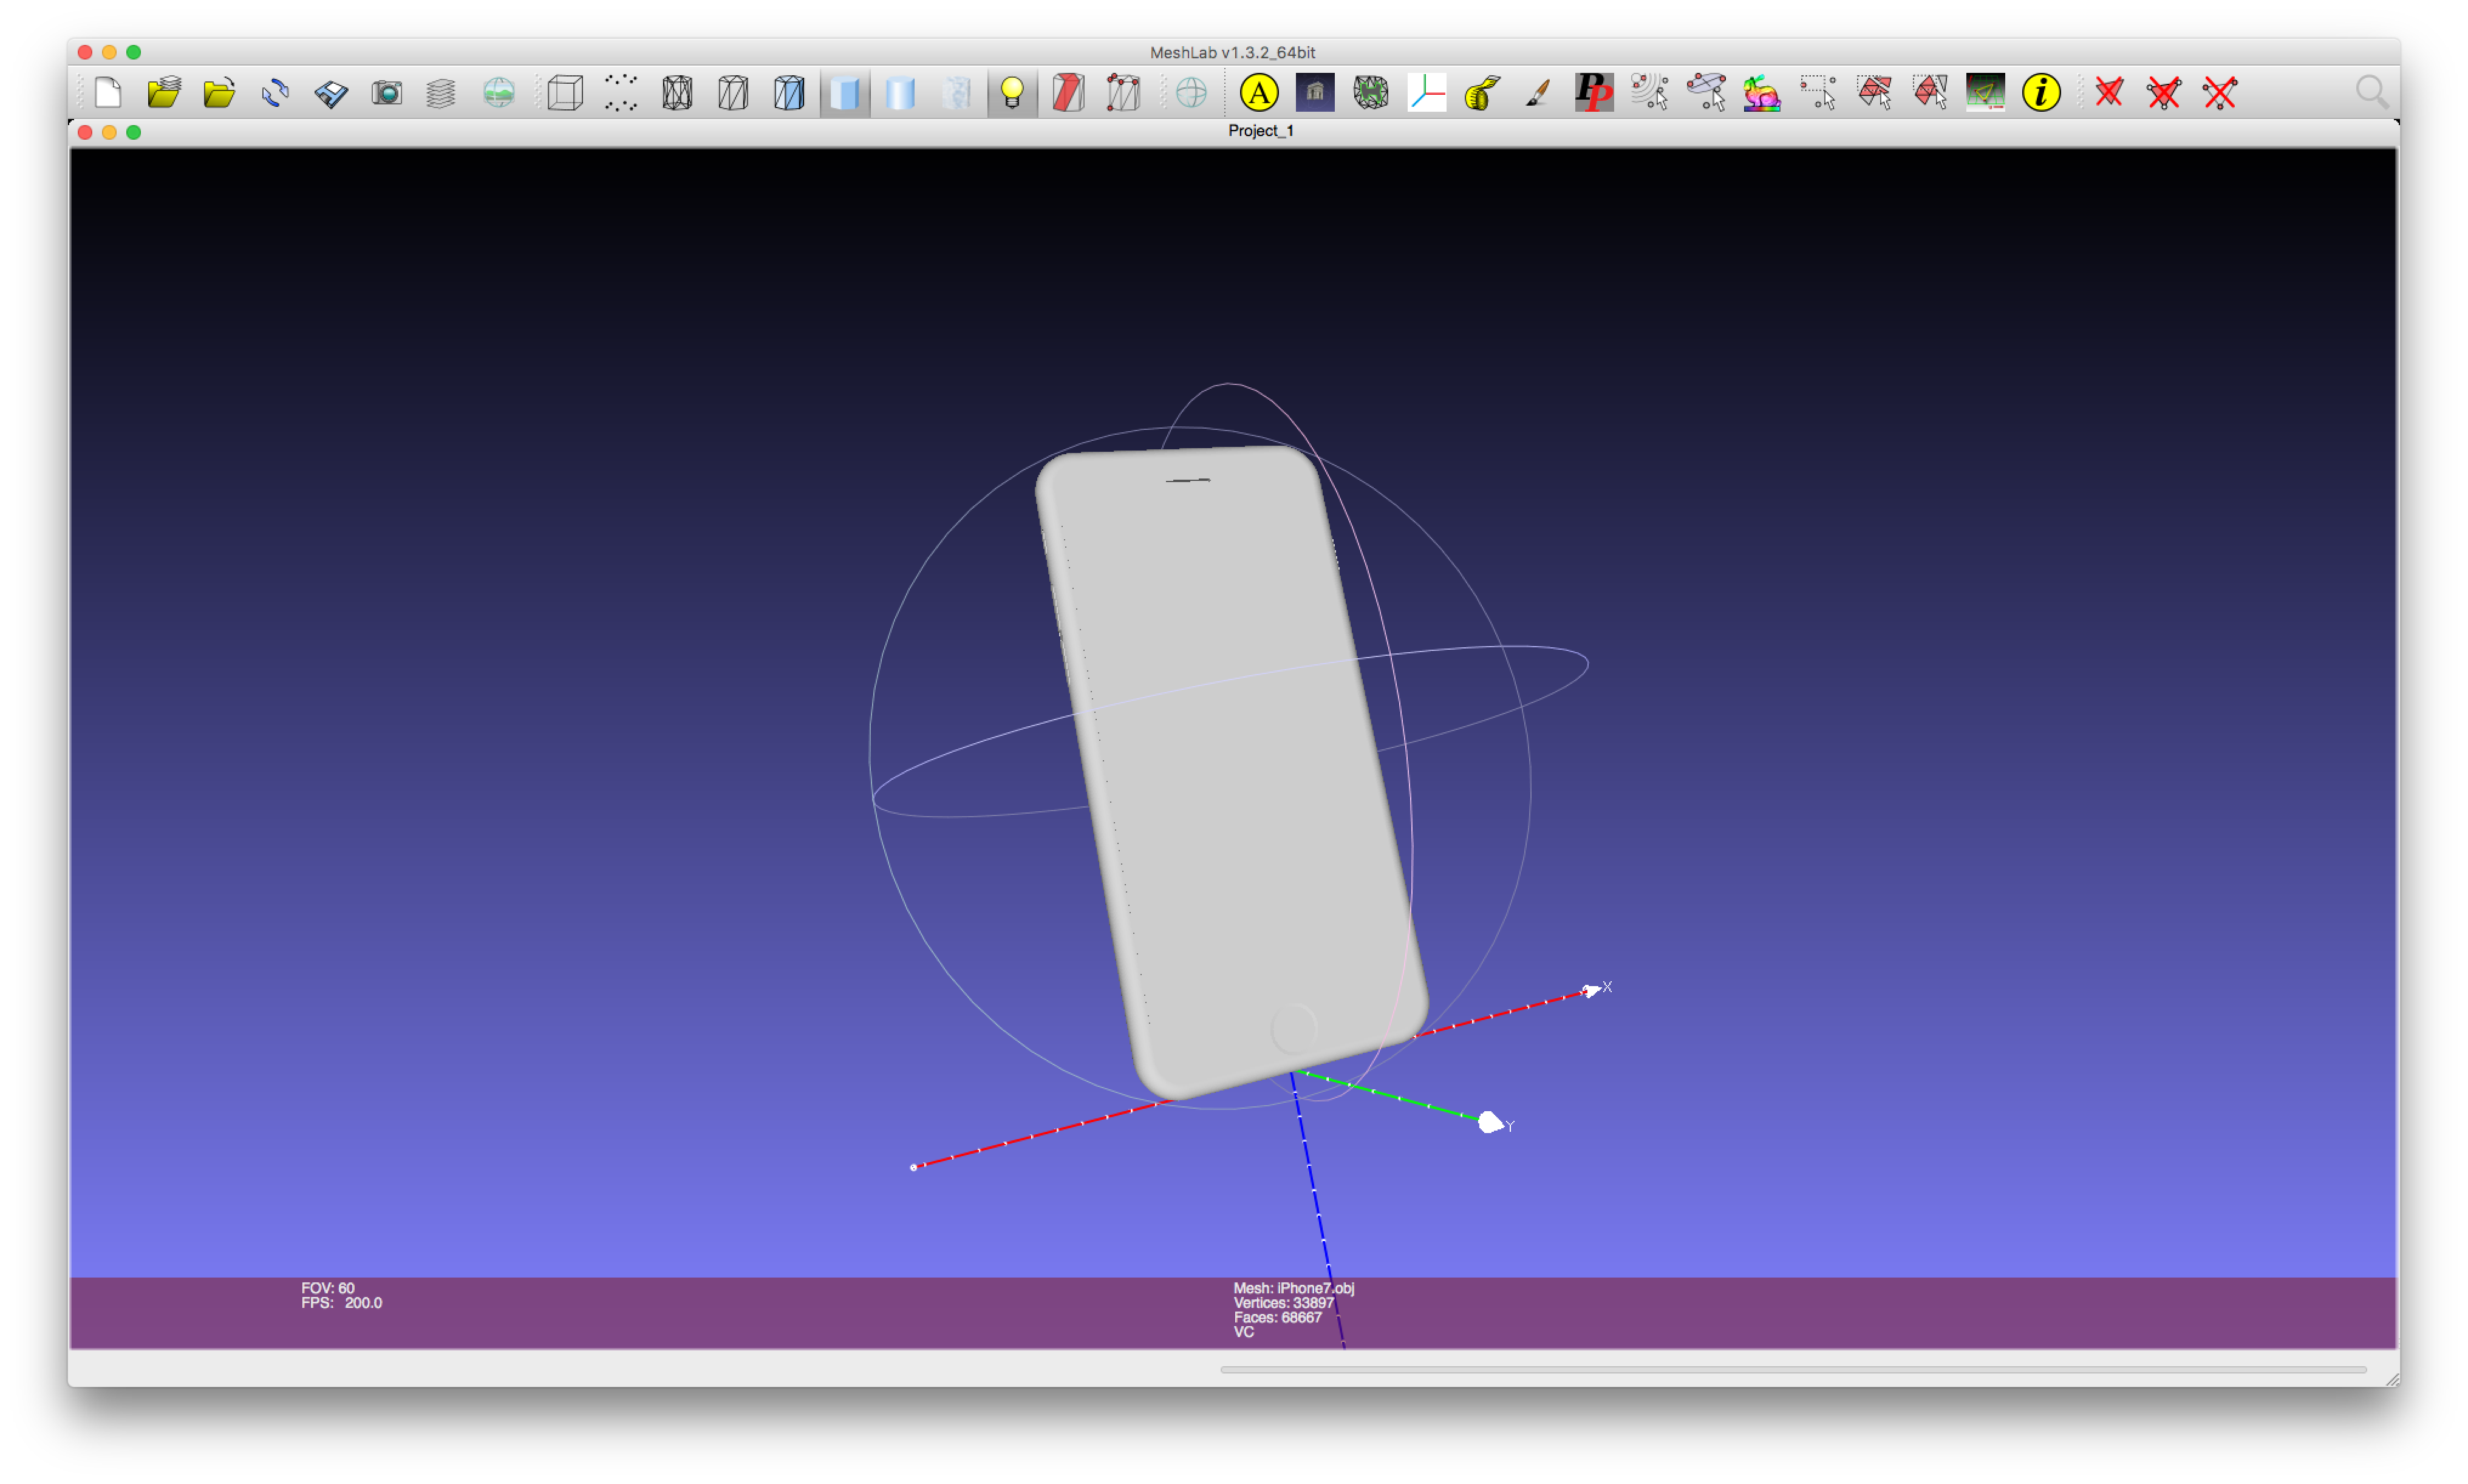Click the FPS: 200.0 readout
The height and width of the screenshot is (1484, 2468).
coord(342,1303)
